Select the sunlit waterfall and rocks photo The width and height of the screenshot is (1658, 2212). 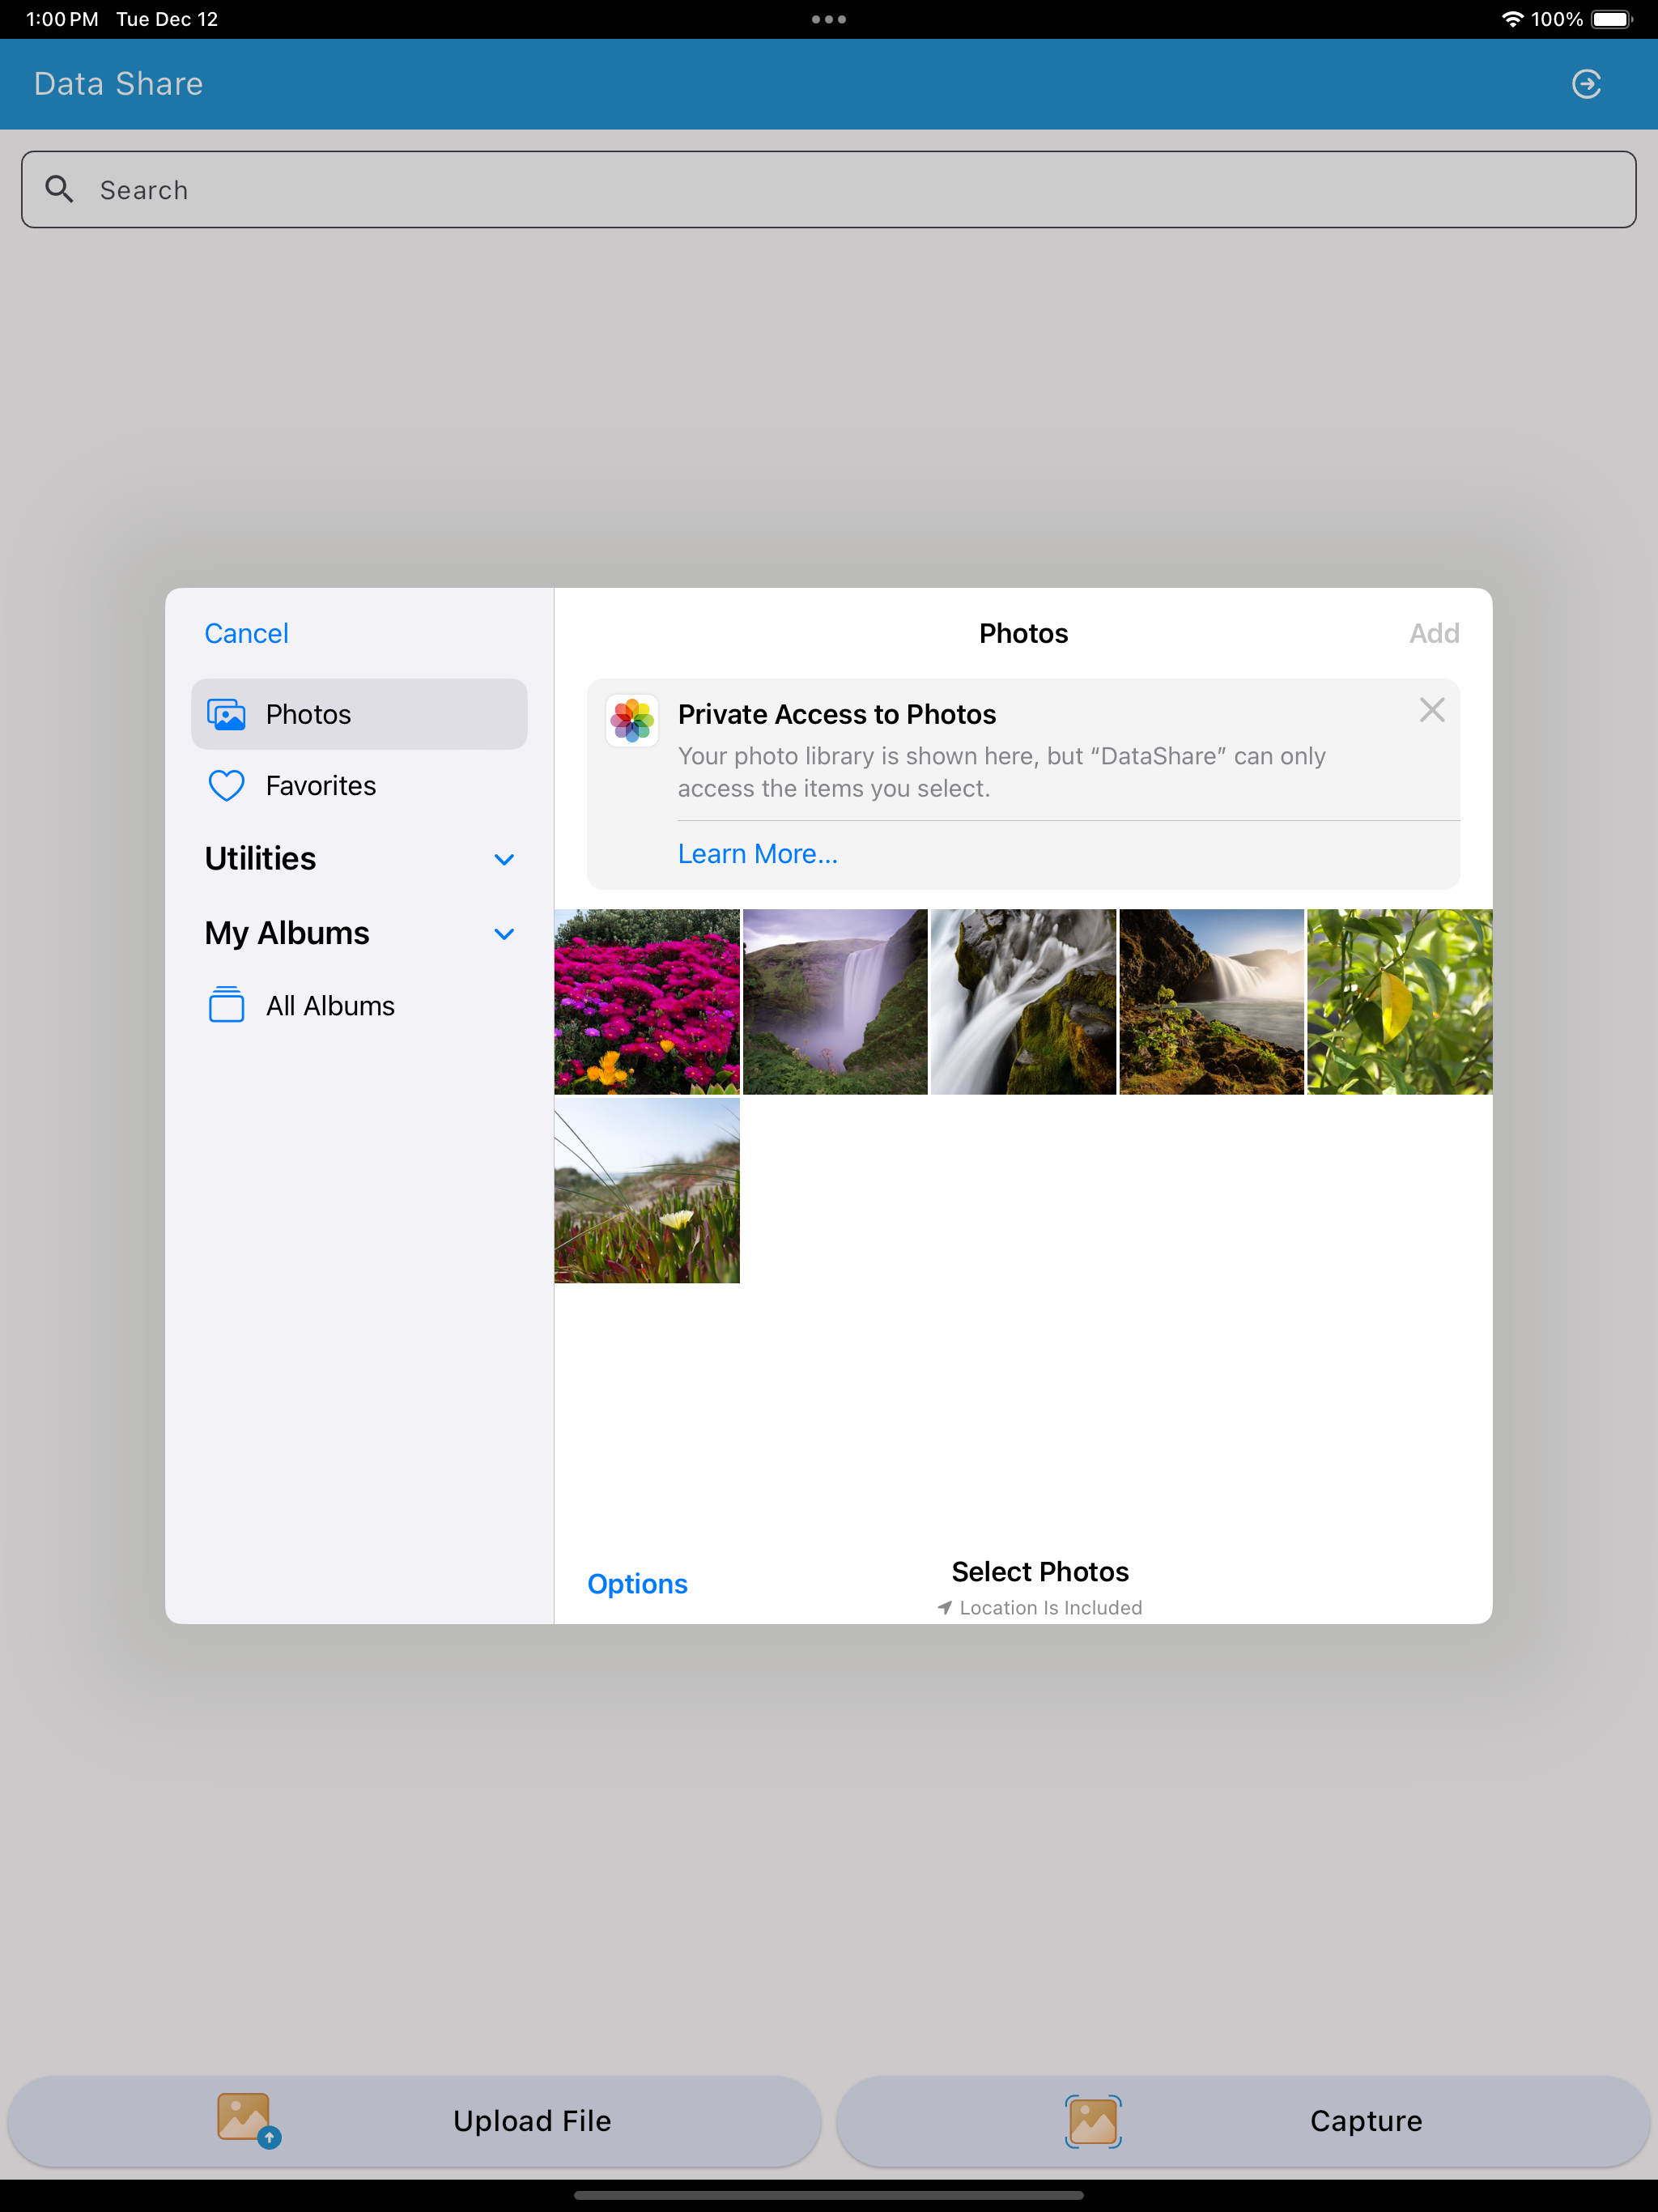[1211, 1001]
